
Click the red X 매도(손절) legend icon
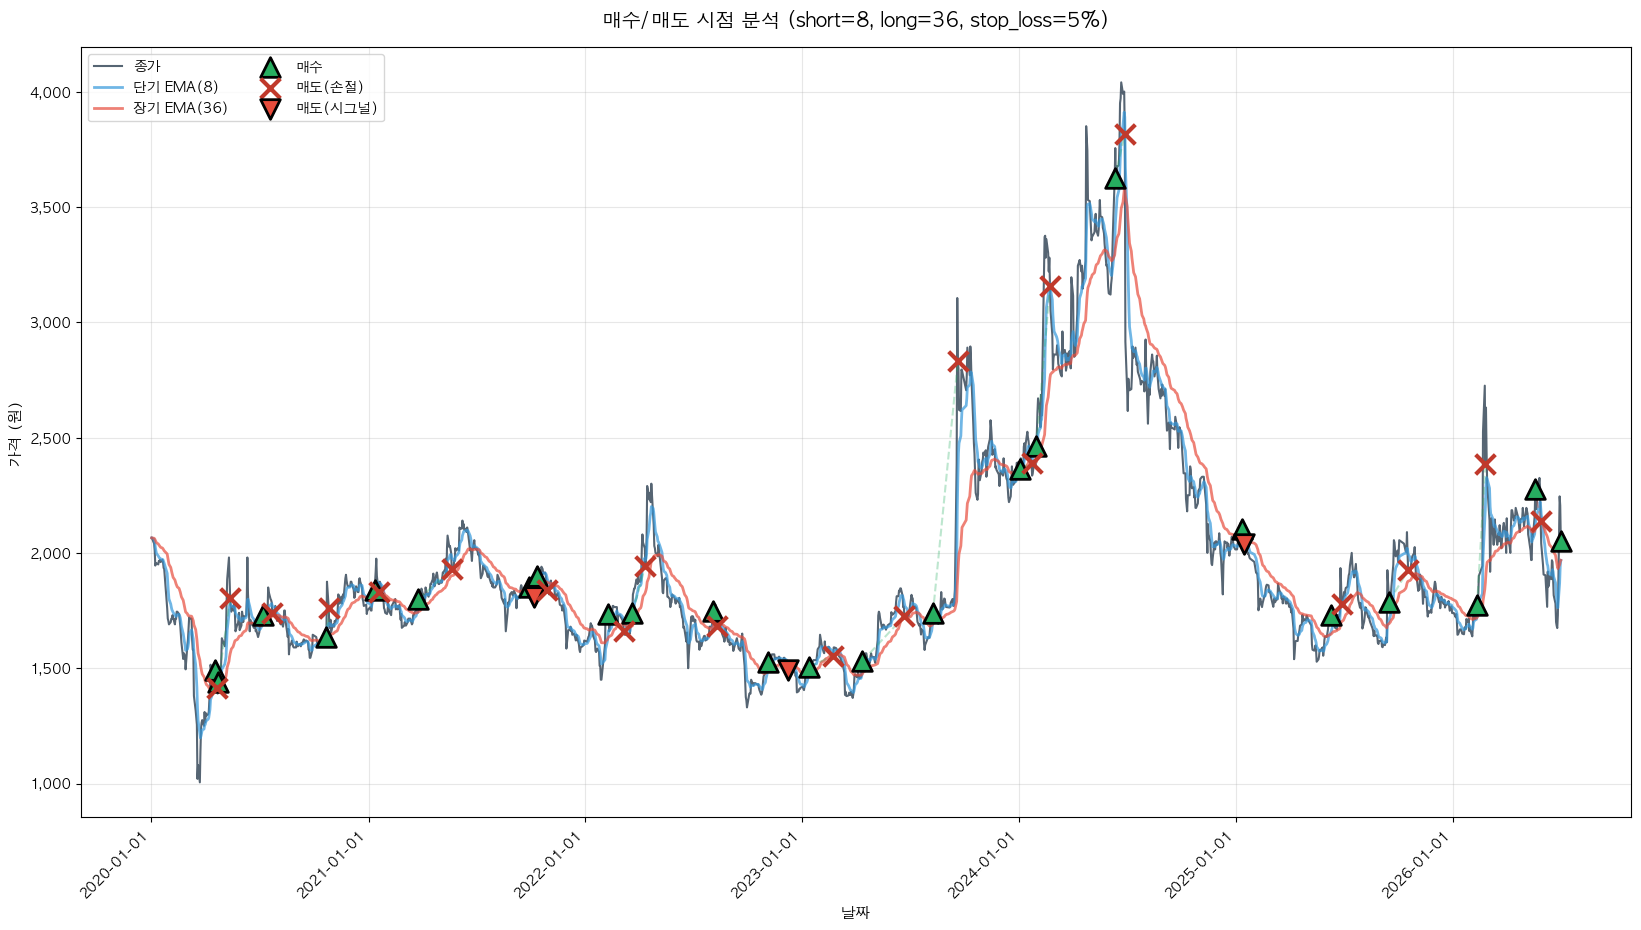[x=270, y=87]
